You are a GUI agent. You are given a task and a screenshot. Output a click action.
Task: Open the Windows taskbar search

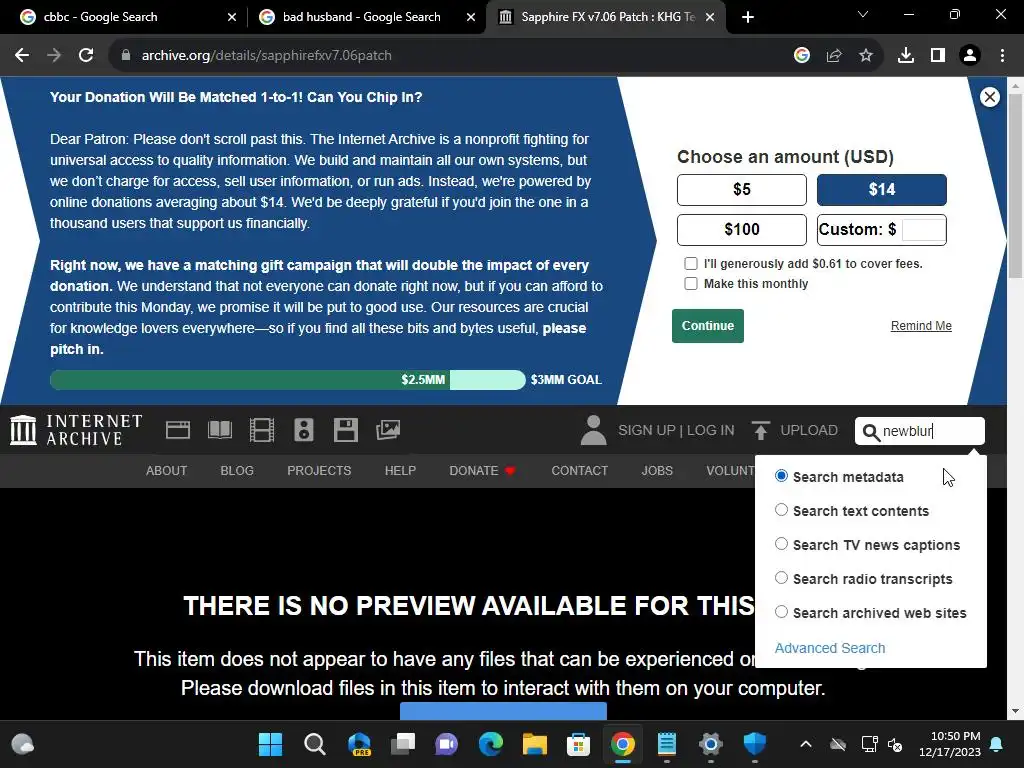(315, 744)
